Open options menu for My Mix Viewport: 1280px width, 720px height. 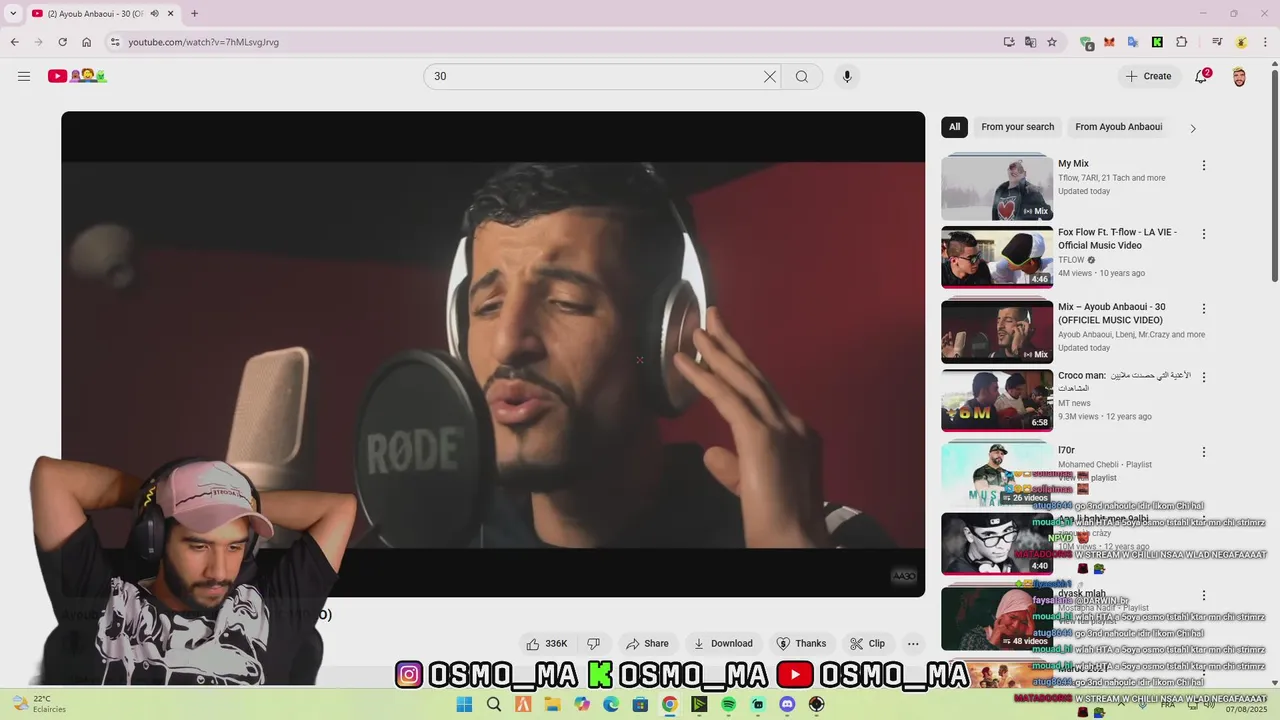[1204, 165]
